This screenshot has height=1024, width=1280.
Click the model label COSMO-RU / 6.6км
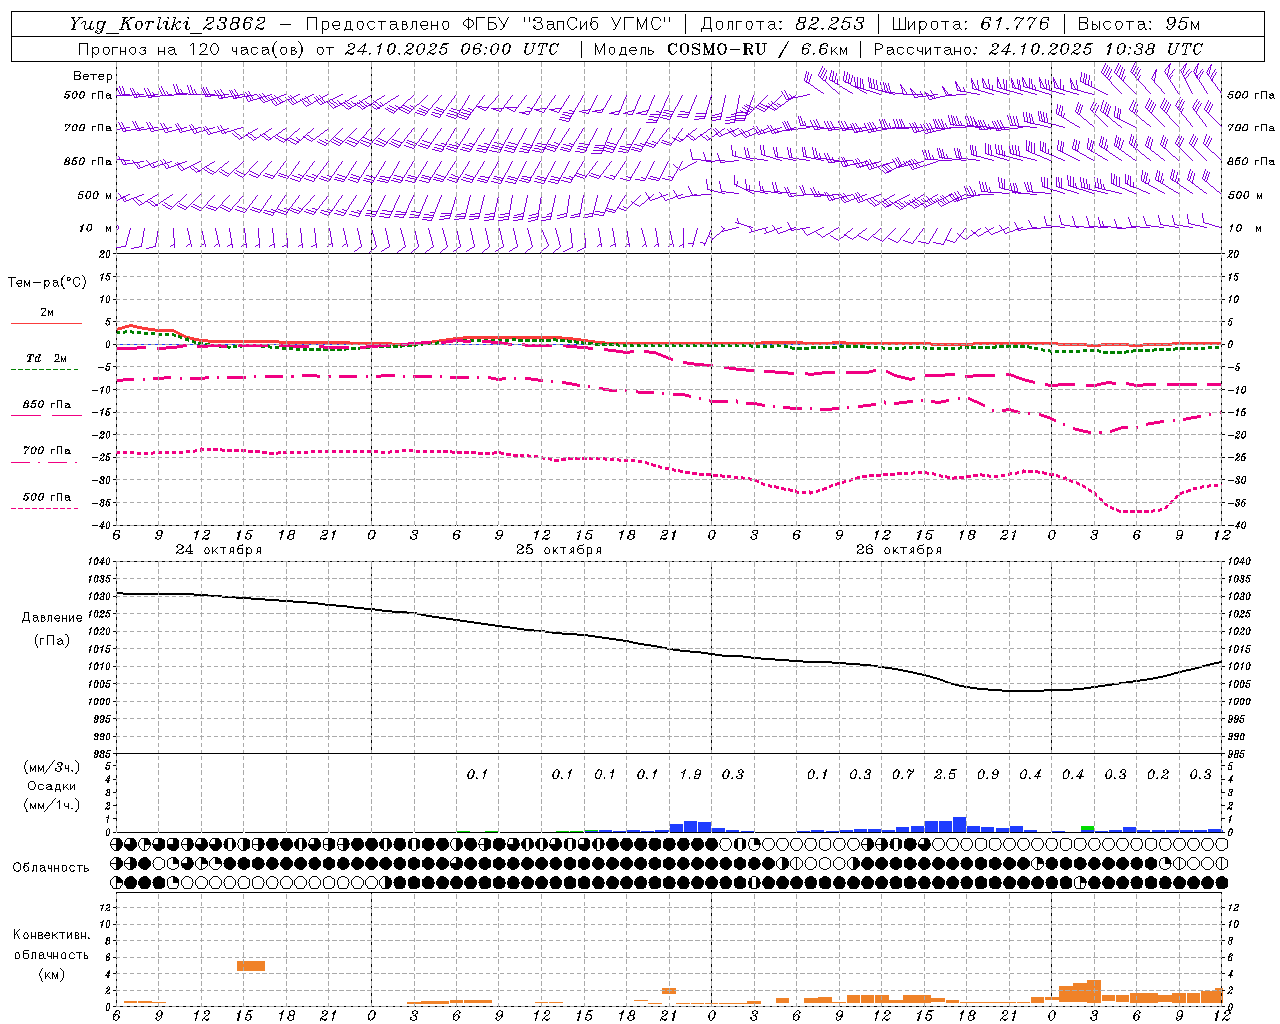pyautogui.click(x=758, y=49)
